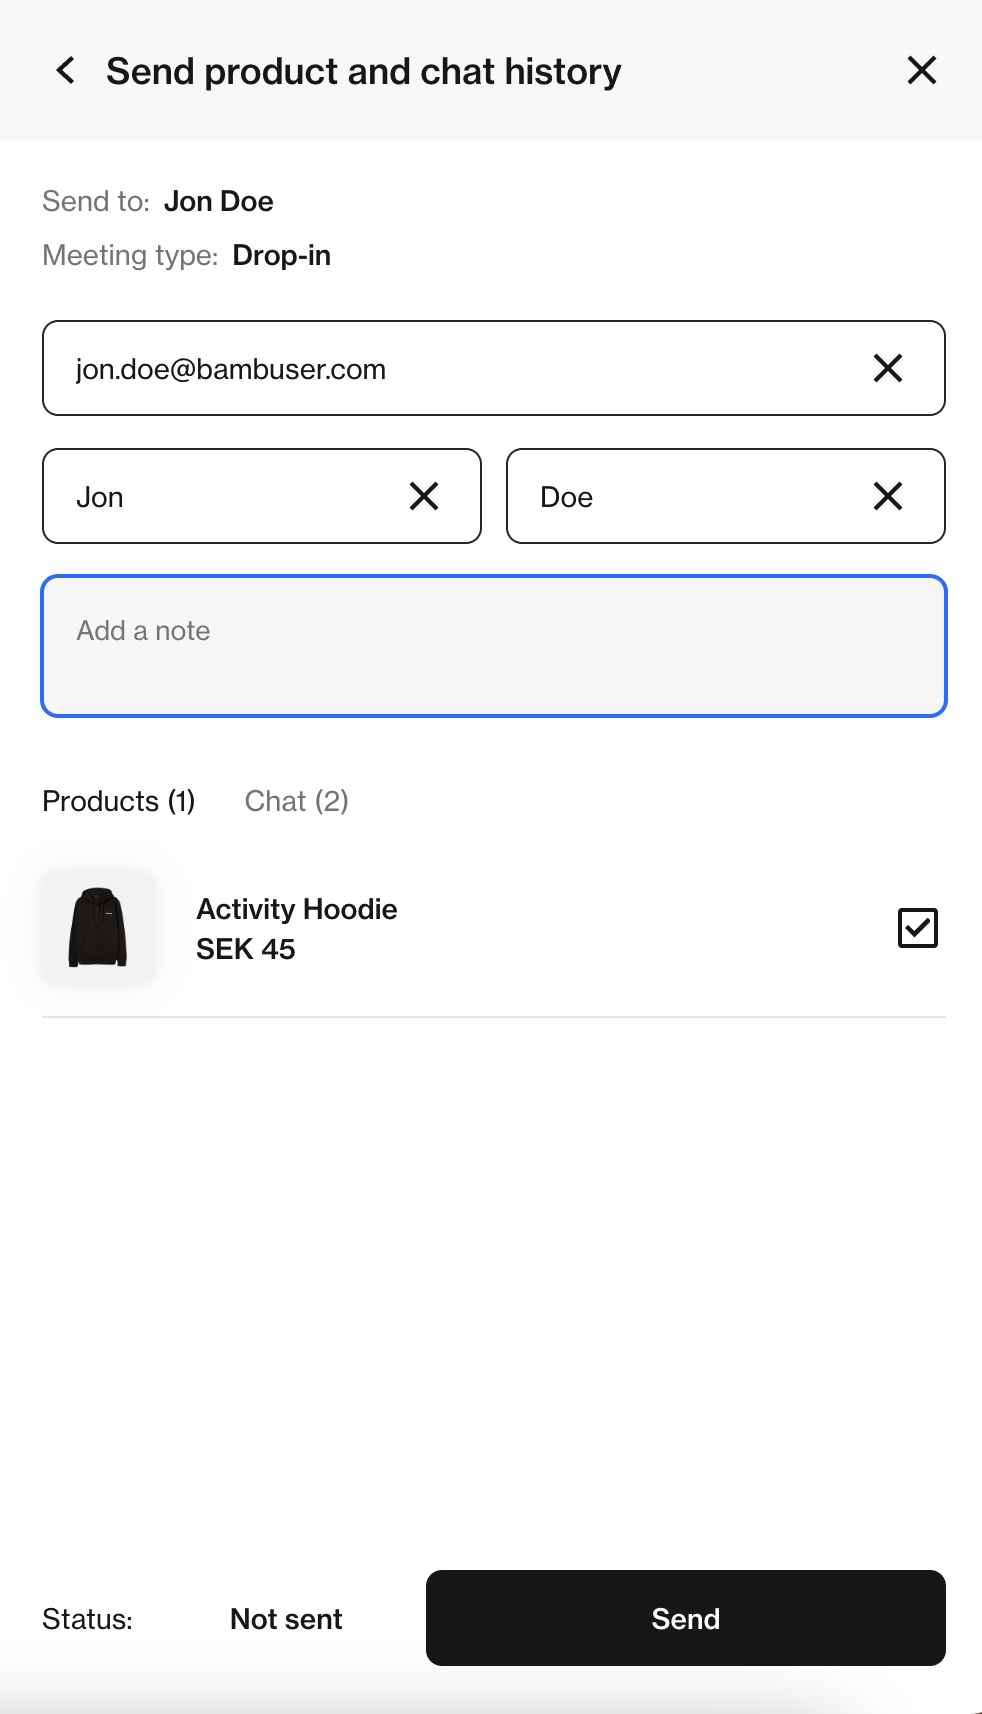Viewport: 982px width, 1714px height.
Task: Click the panel title heading text
Action: pos(364,72)
